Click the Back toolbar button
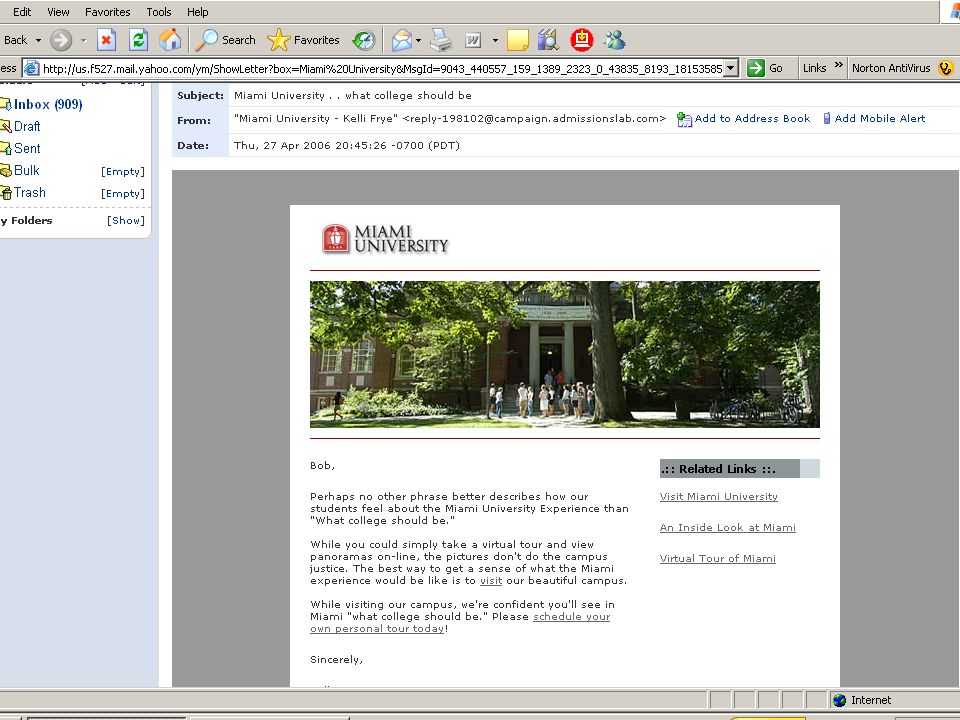 [15, 40]
